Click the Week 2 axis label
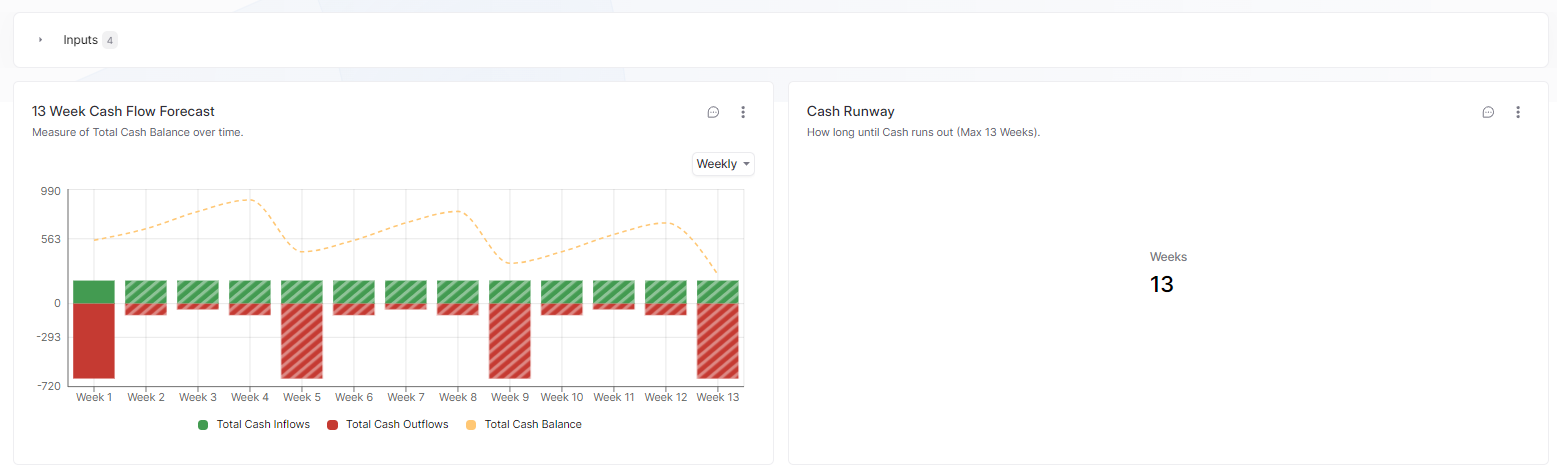This screenshot has height=474, width=1557. pyautogui.click(x=146, y=397)
